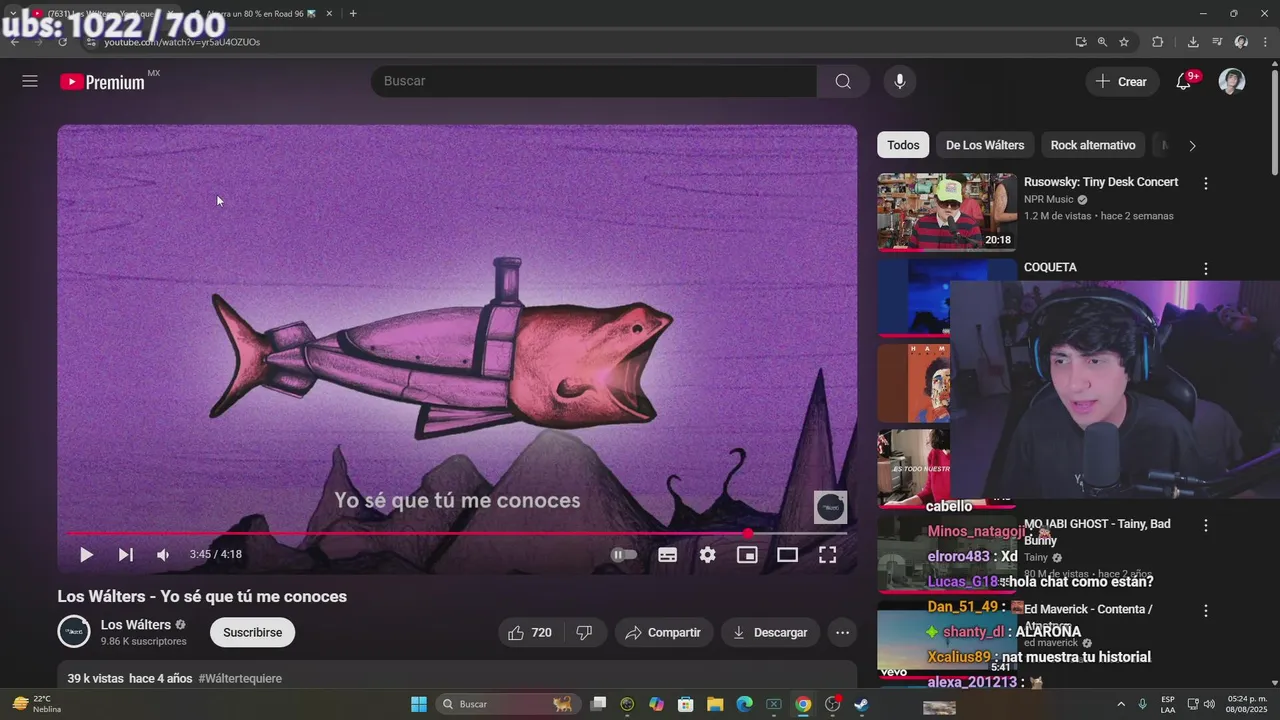Open the Los Wálters channel avatar
The height and width of the screenshot is (720, 1280).
tap(74, 632)
